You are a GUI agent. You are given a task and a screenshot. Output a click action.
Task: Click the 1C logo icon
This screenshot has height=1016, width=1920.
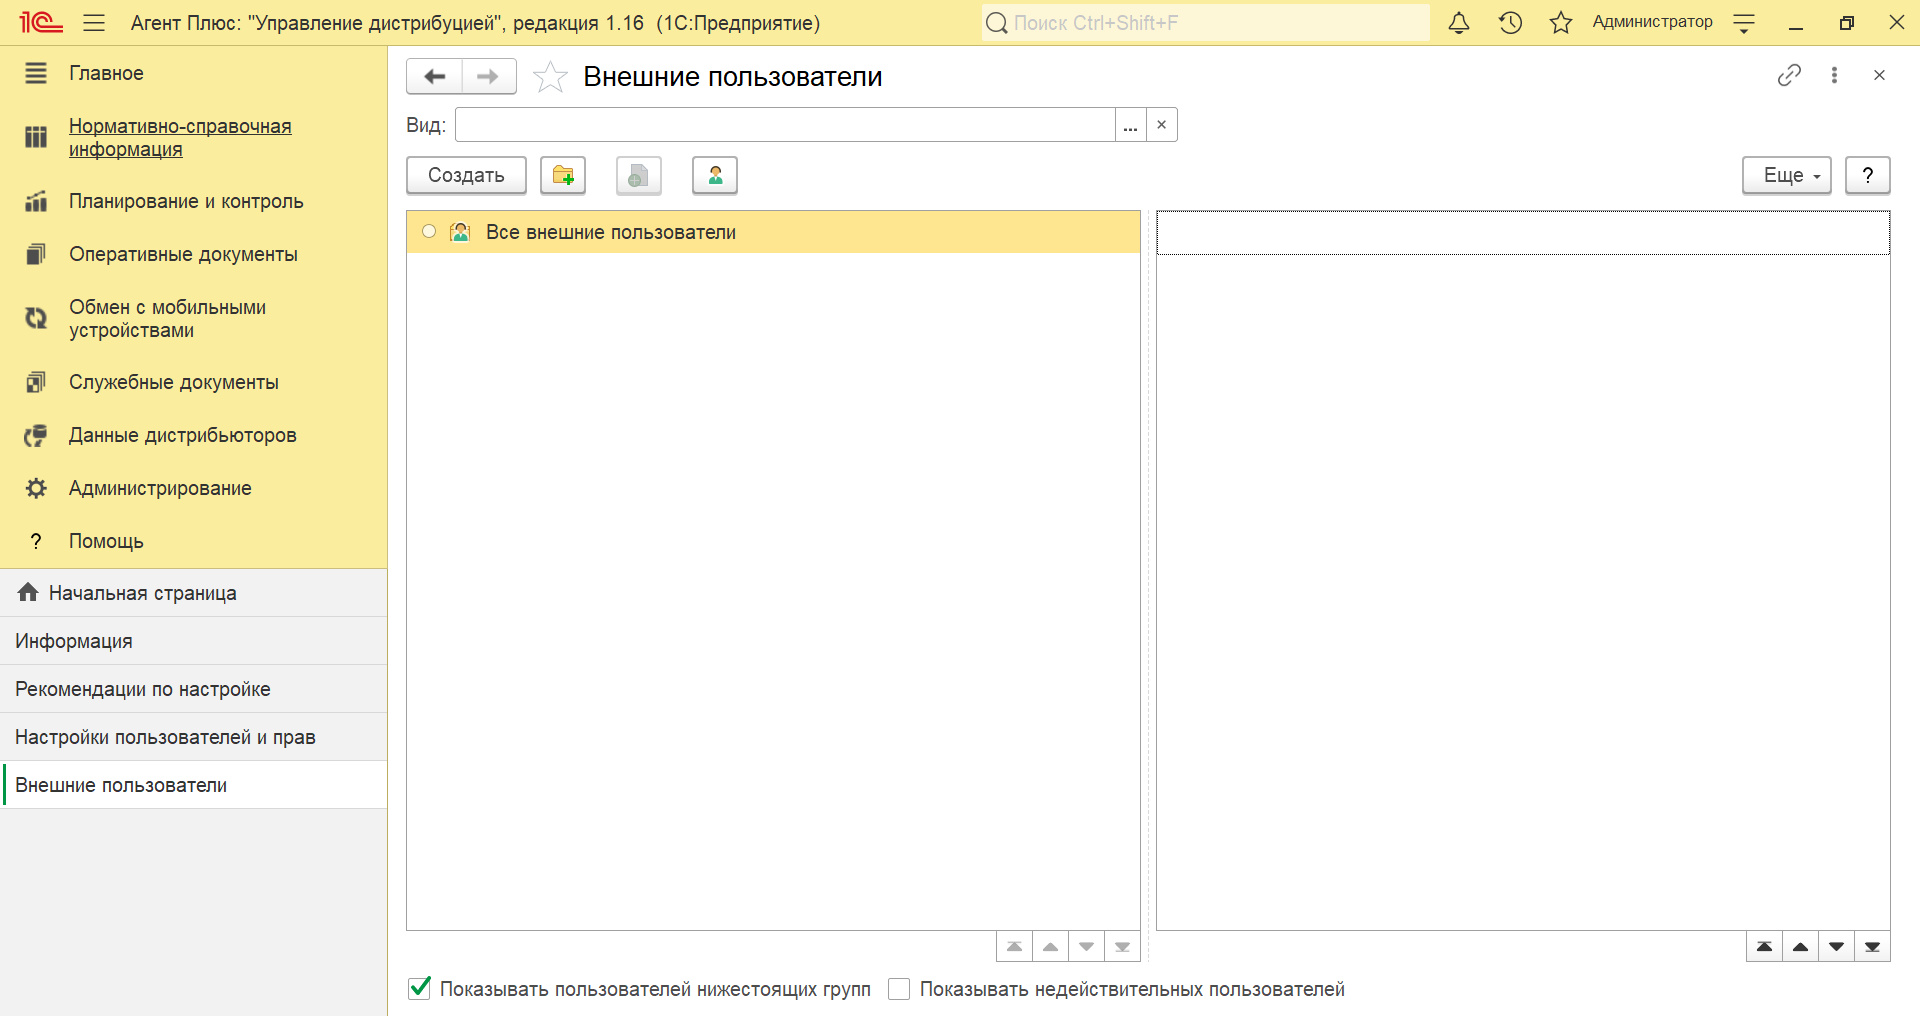(x=41, y=23)
